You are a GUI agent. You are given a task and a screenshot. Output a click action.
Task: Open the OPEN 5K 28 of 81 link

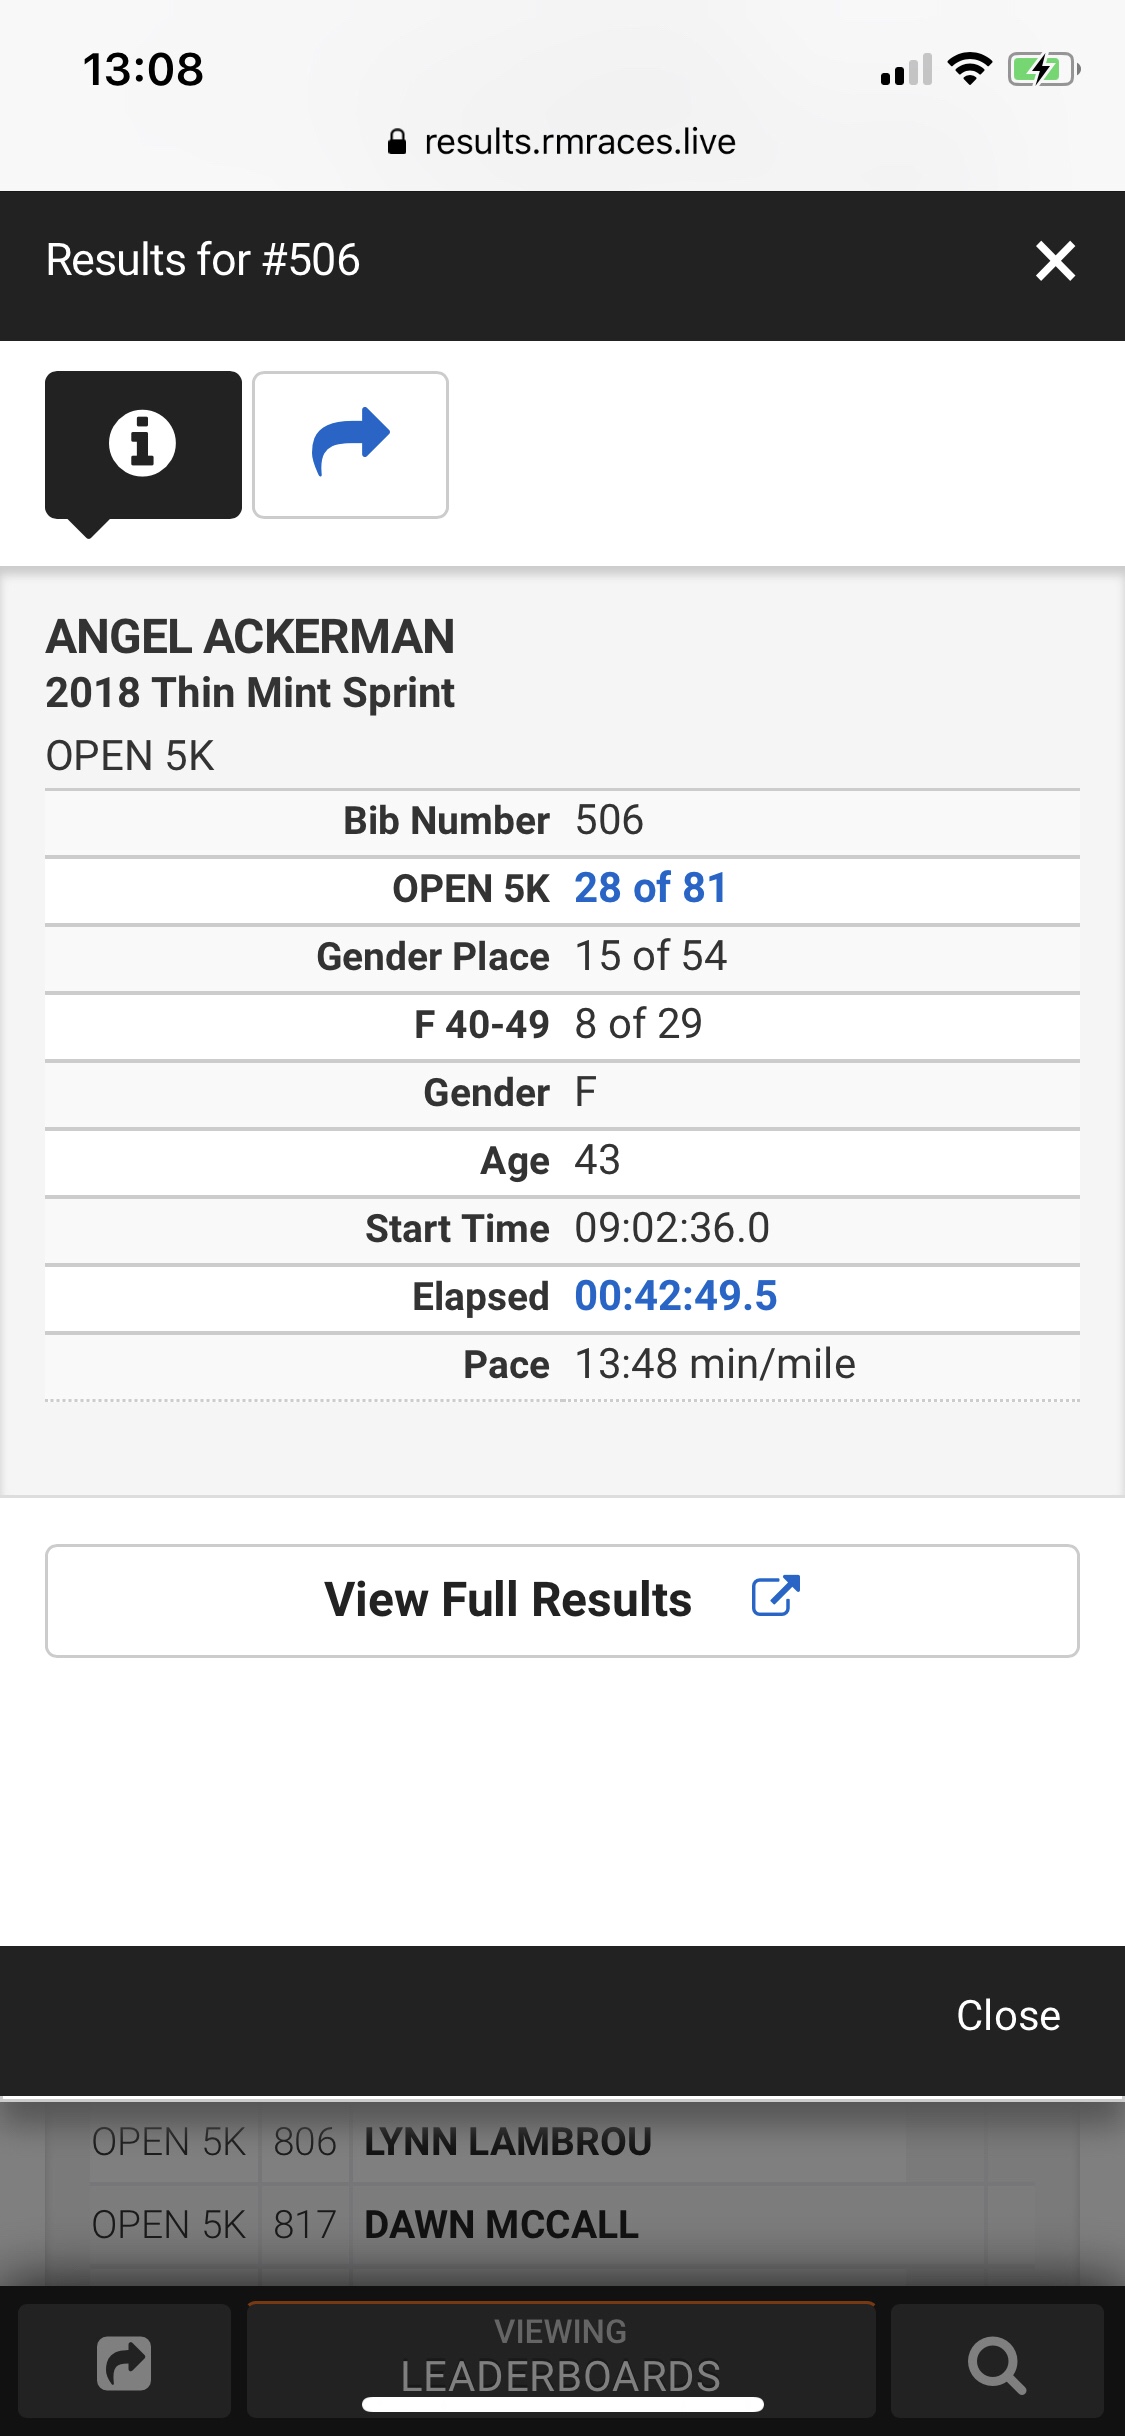(650, 888)
